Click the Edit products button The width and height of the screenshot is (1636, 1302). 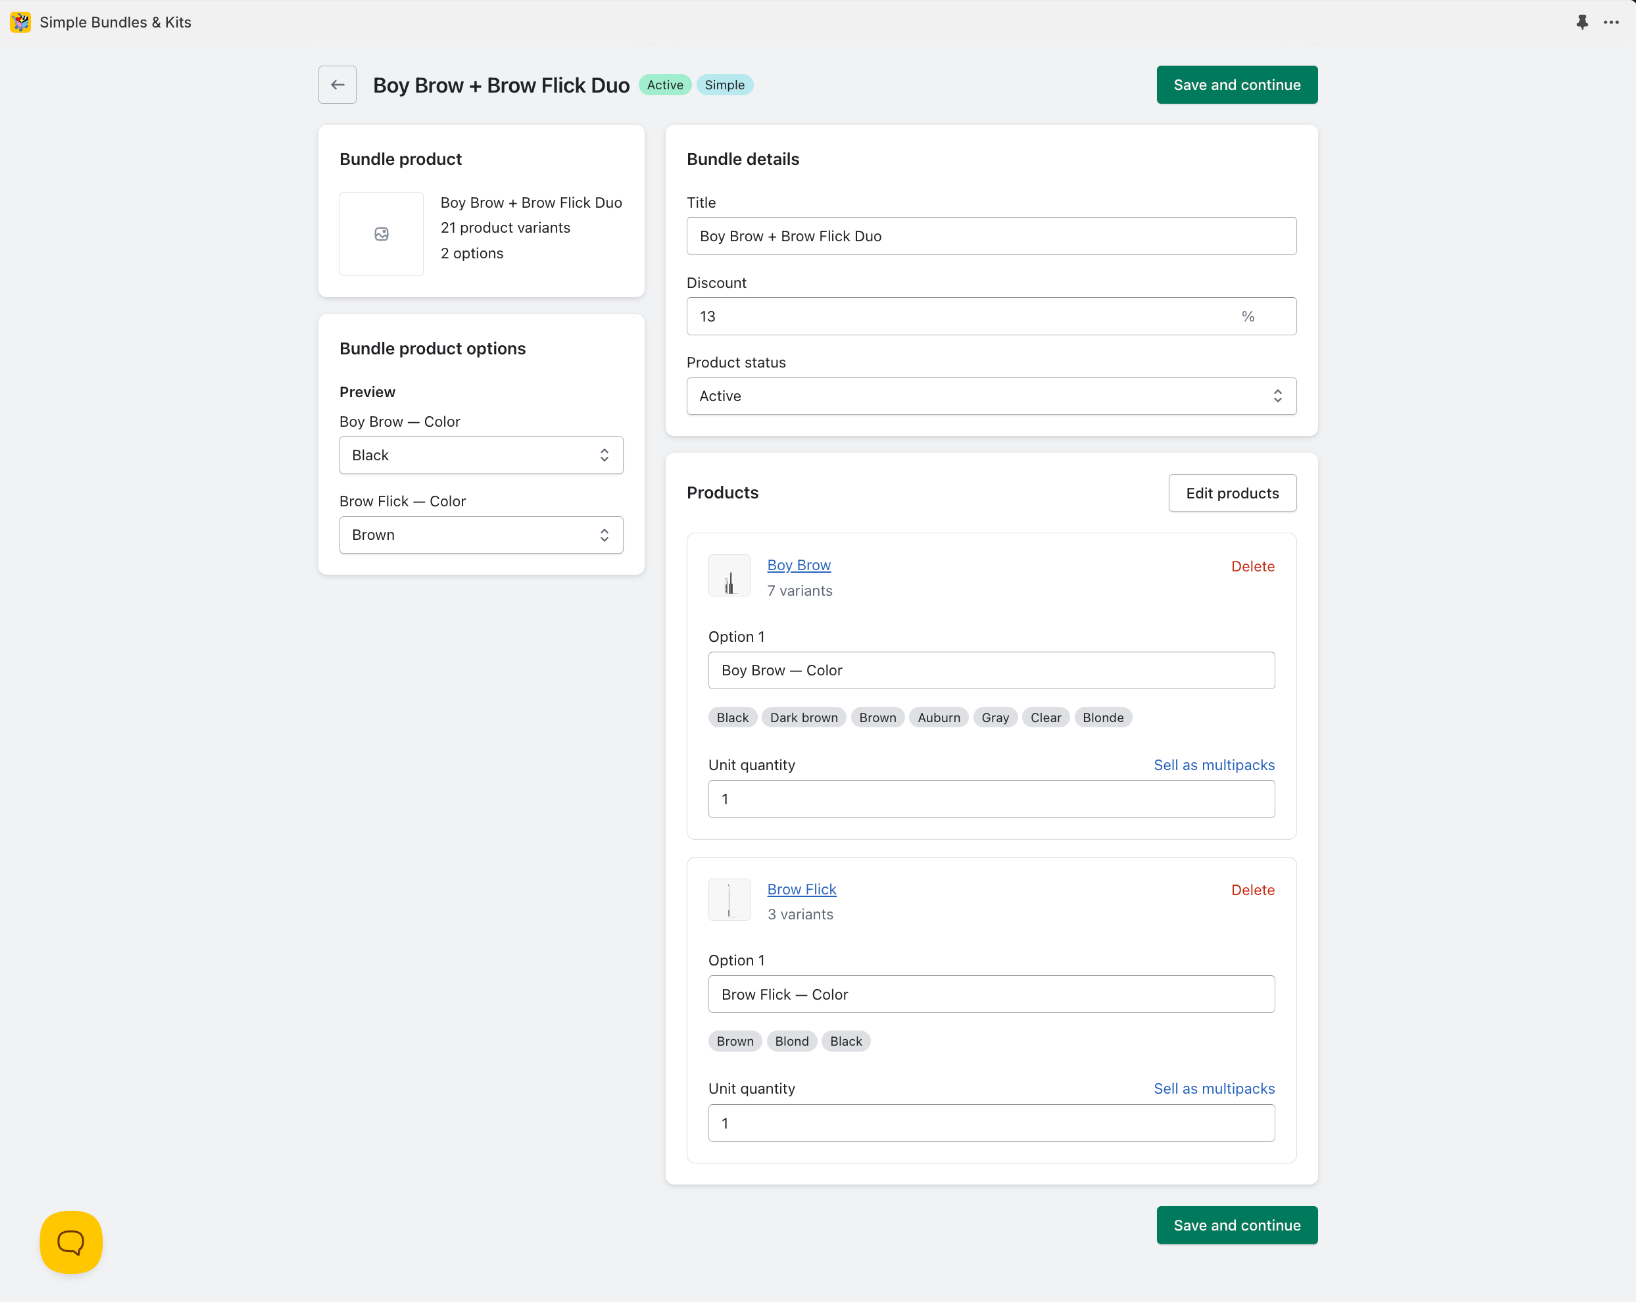1232,493
